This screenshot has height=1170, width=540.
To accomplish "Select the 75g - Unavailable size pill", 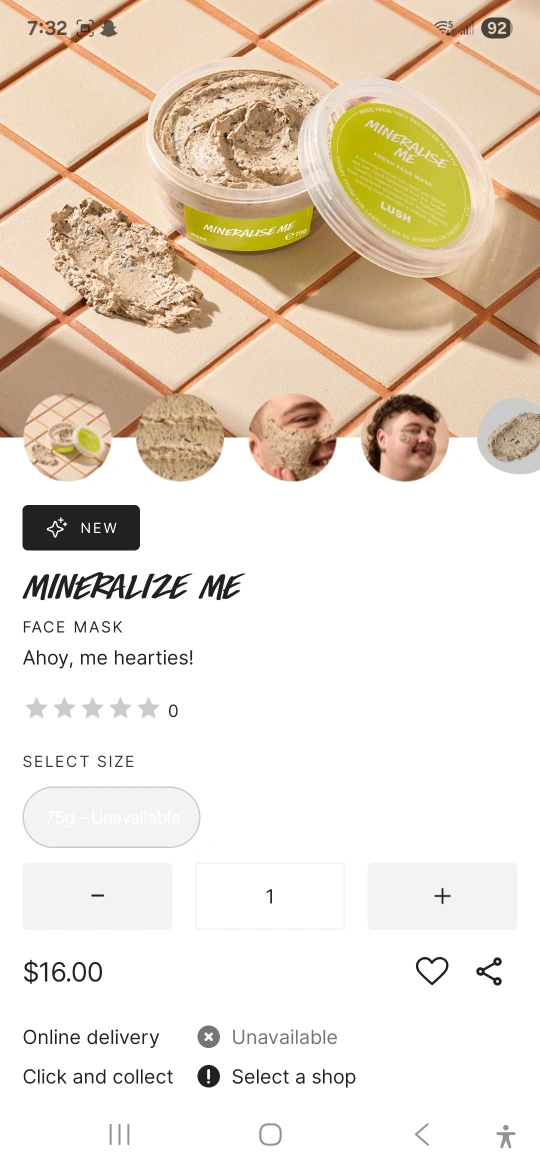I will click(x=111, y=817).
